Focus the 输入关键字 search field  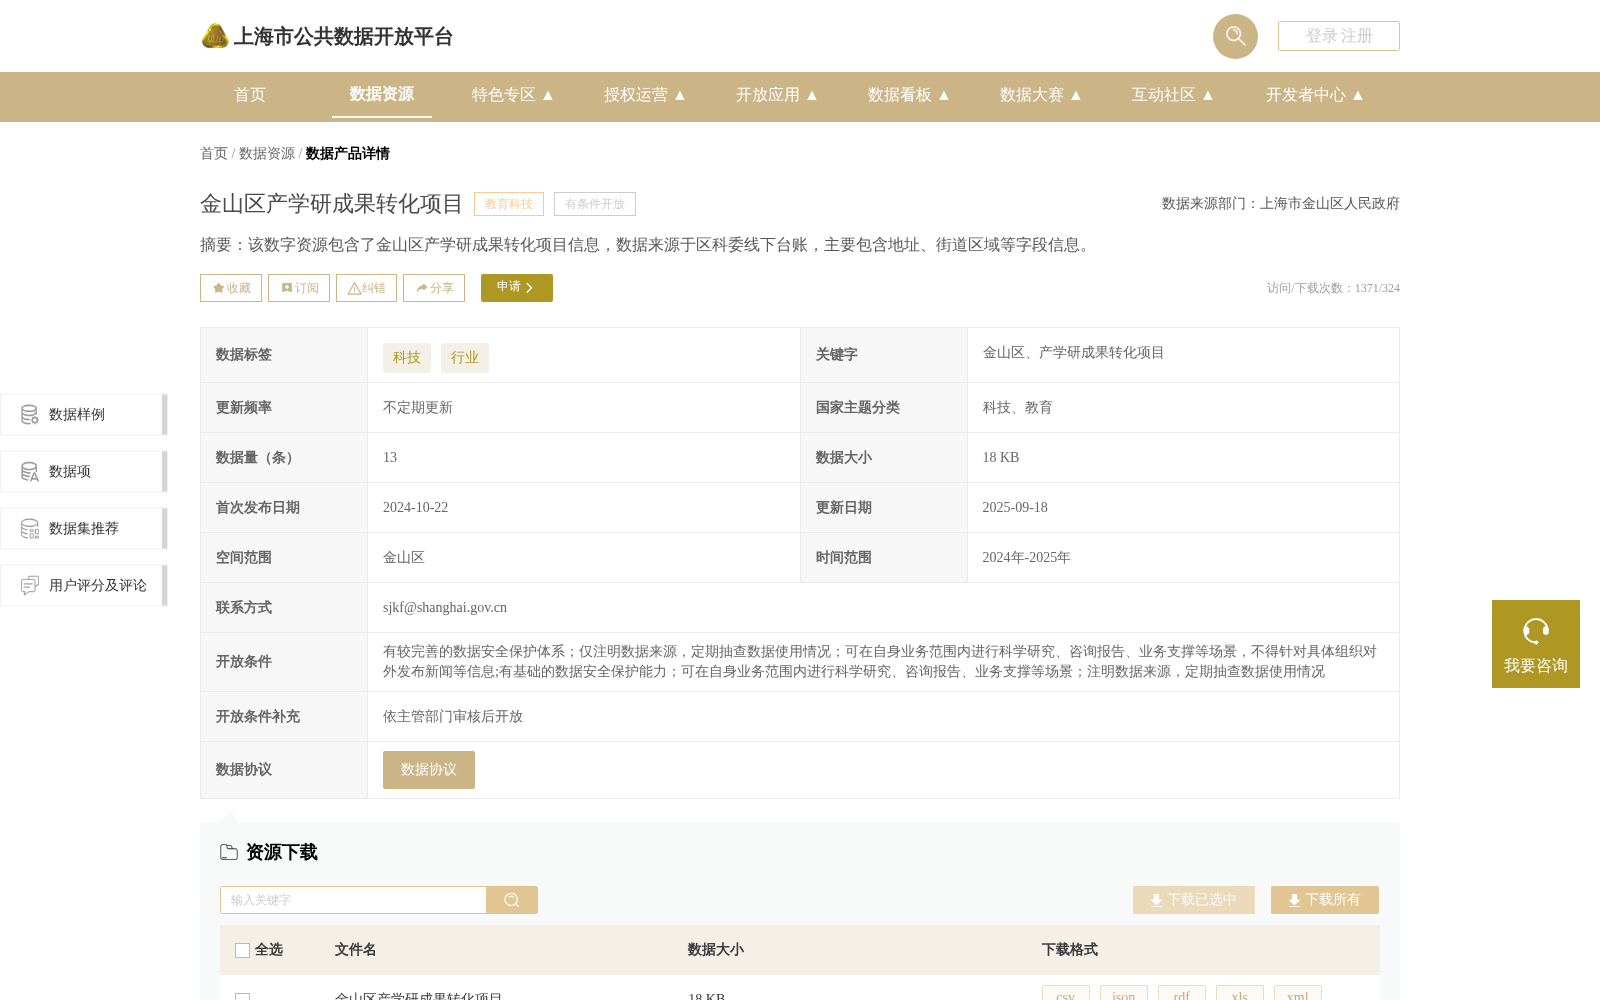point(353,900)
